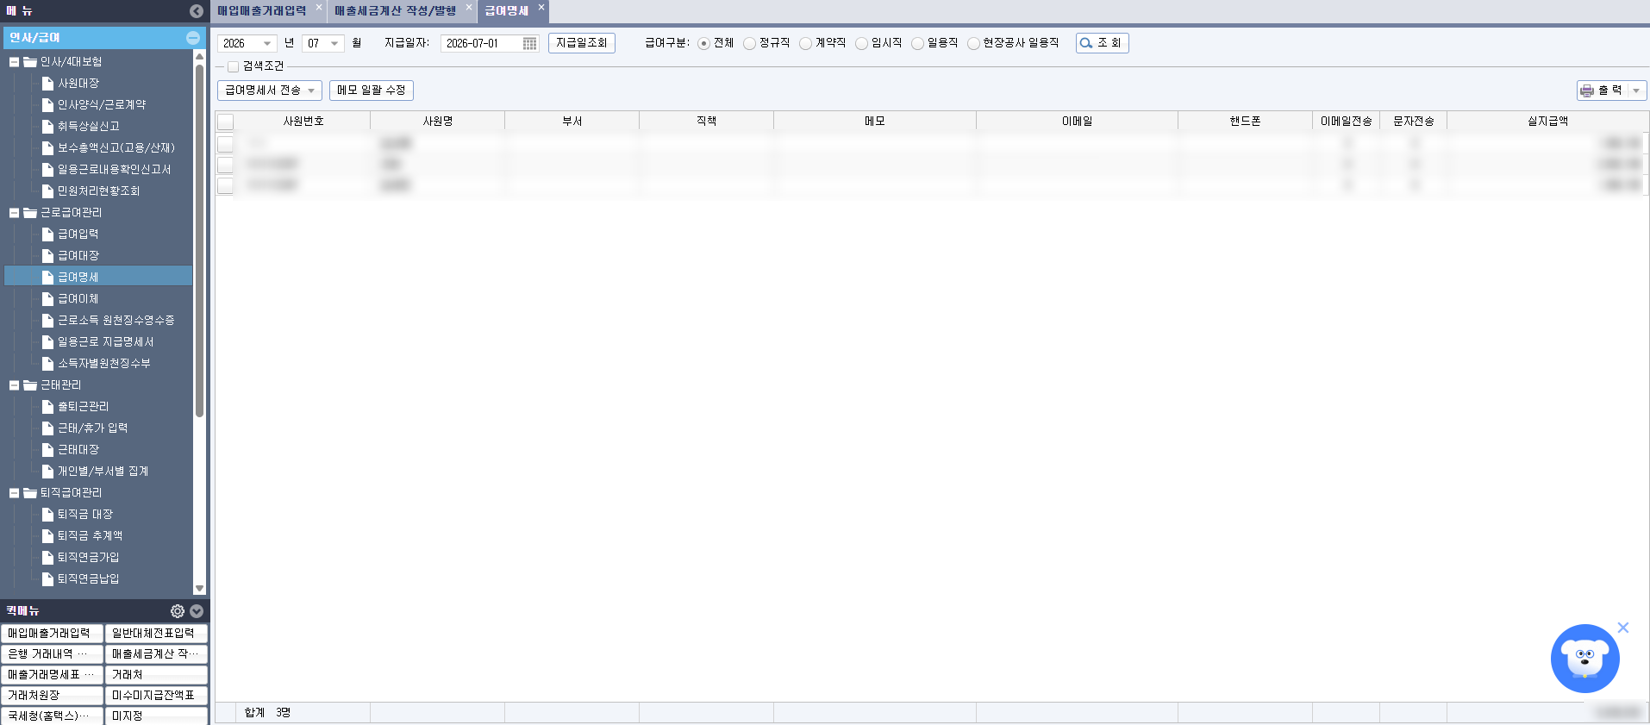Open 출퇴근관리 in the tree

83,407
